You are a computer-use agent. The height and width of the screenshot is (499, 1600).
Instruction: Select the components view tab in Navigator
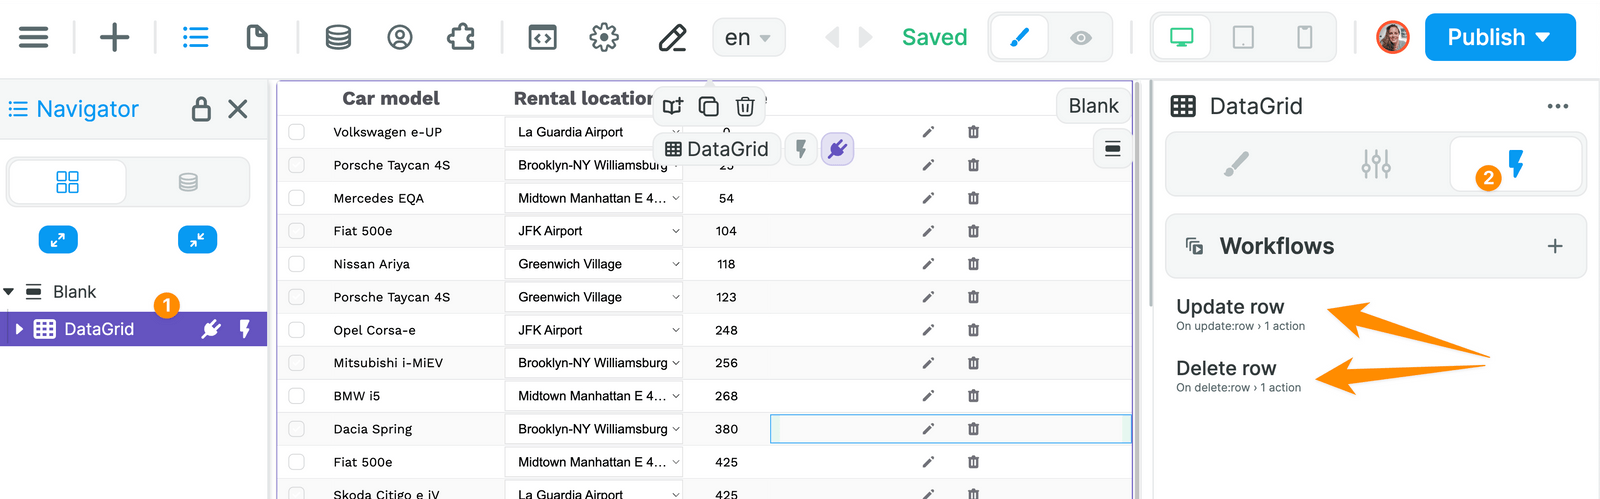[x=67, y=182]
